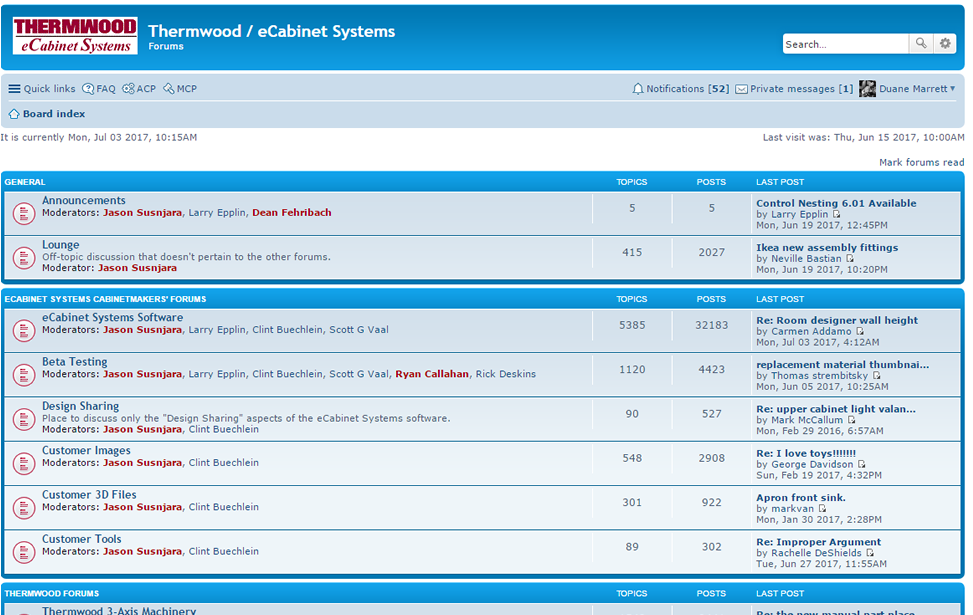
Task: Click the Customer Images forum icon
Action: pos(24,464)
